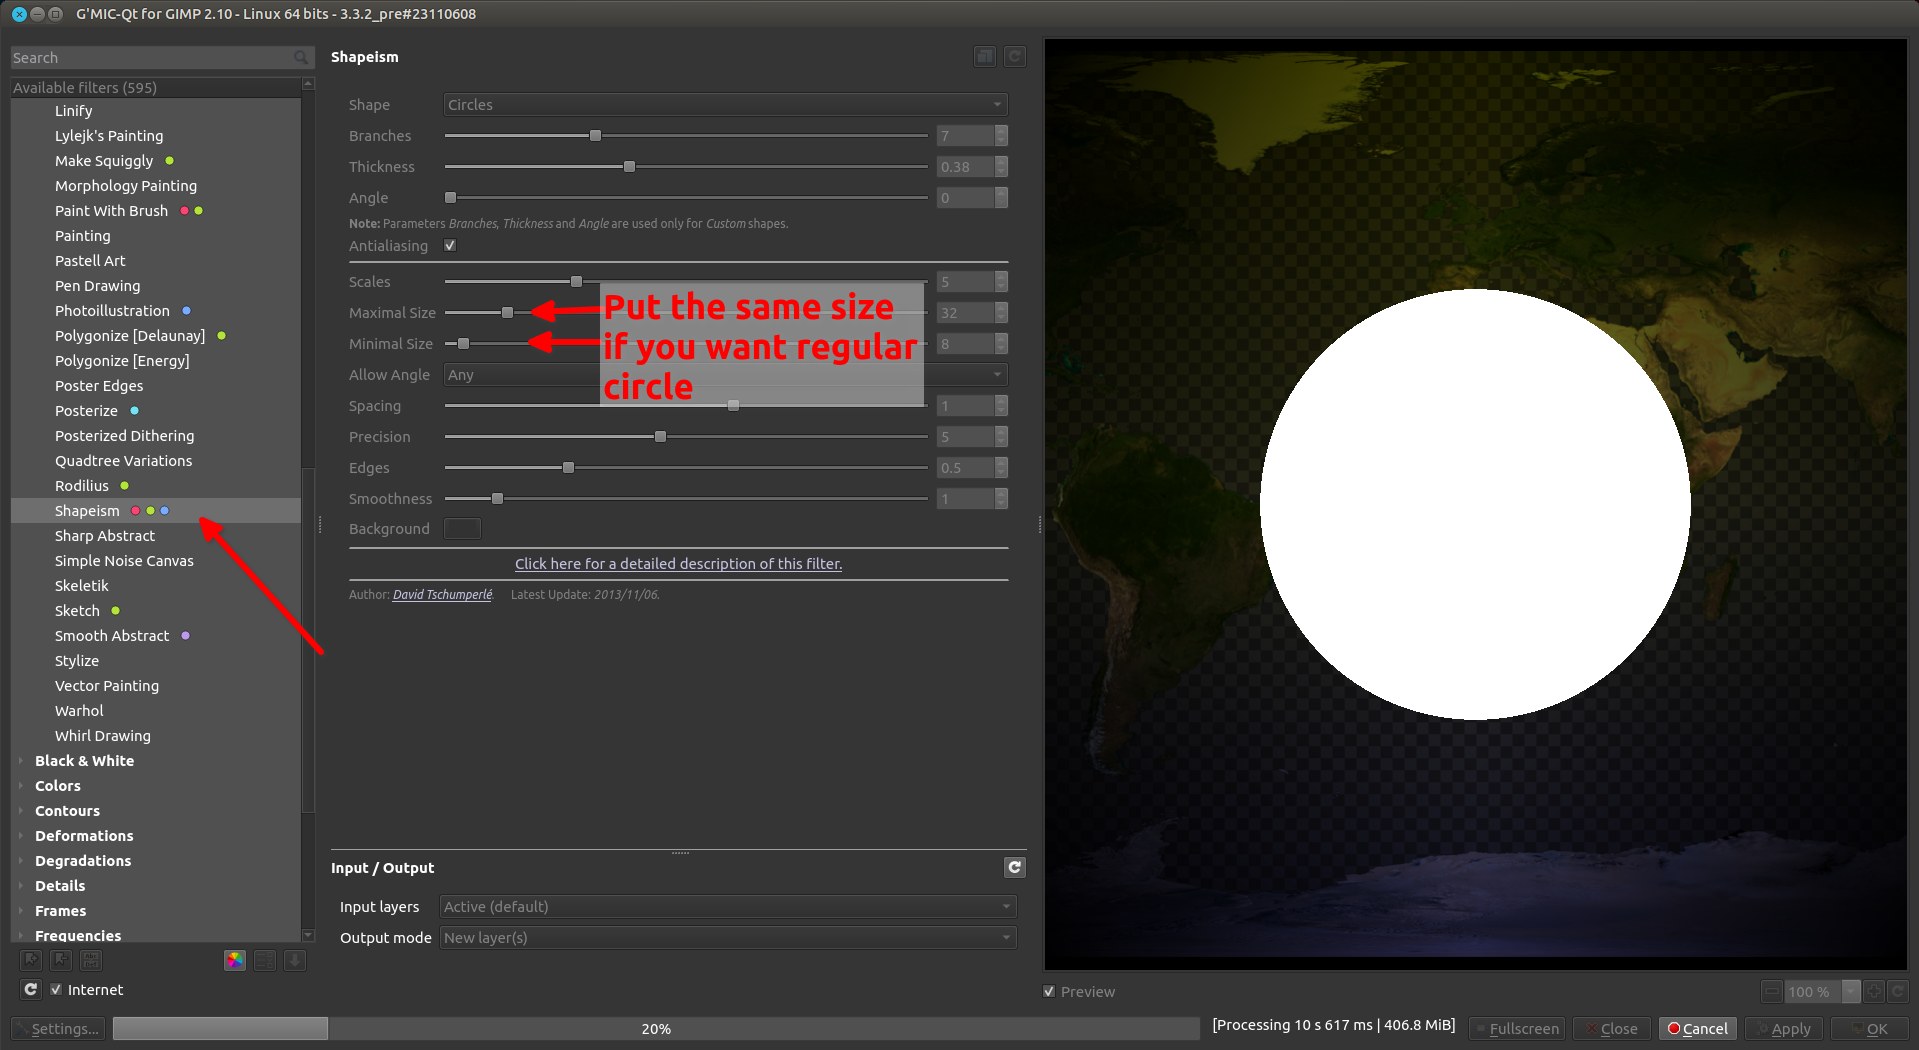Image resolution: width=1919 pixels, height=1050 pixels.
Task: Click the preview zoom-out minus icon
Action: (x=1772, y=991)
